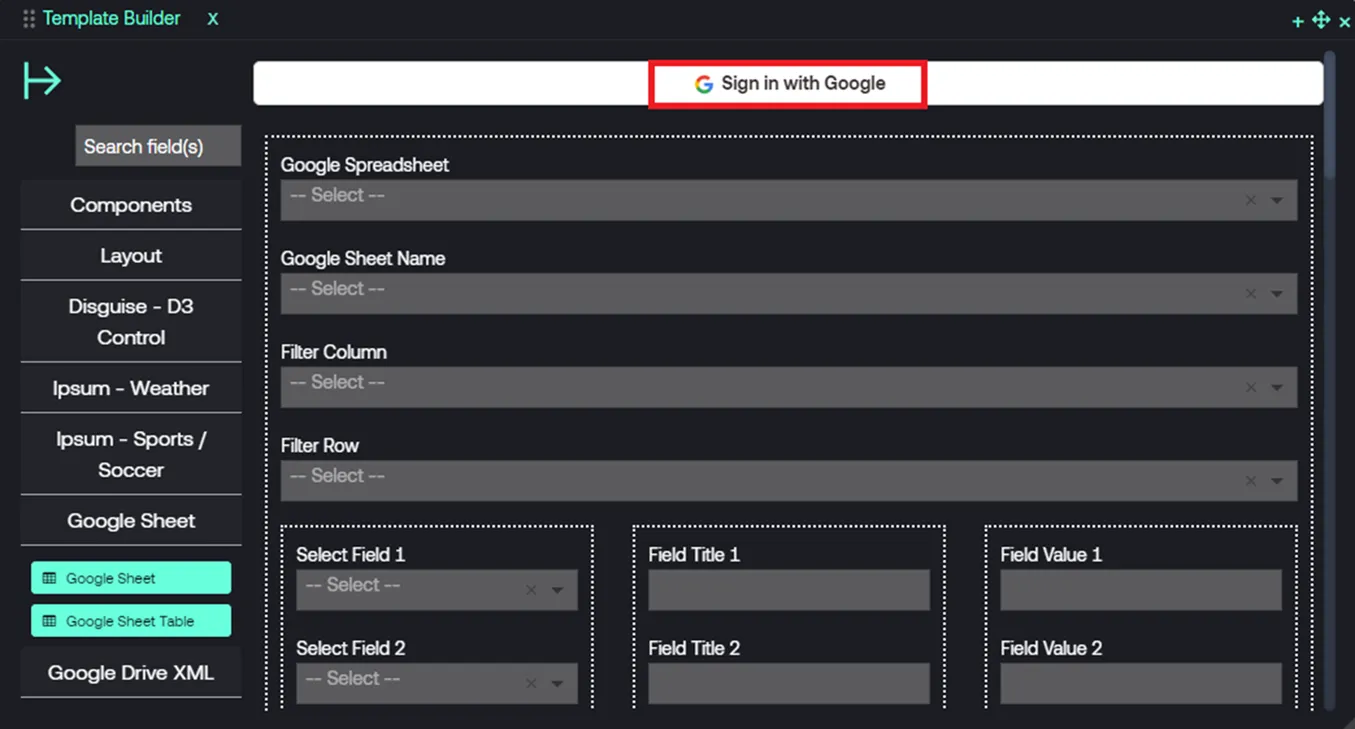Screen dimensions: 1355x729
Task: Expand the Google Sheet Name dropdown
Action: pyautogui.click(x=1277, y=294)
